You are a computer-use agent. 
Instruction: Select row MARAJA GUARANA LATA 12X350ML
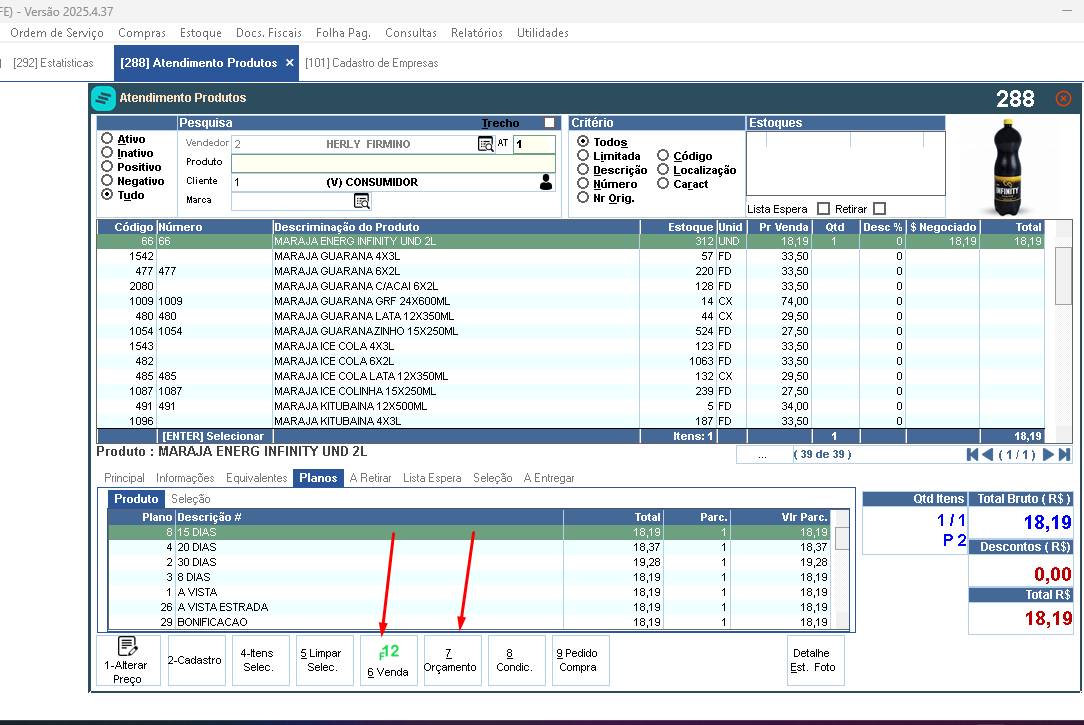pyautogui.click(x=570, y=316)
